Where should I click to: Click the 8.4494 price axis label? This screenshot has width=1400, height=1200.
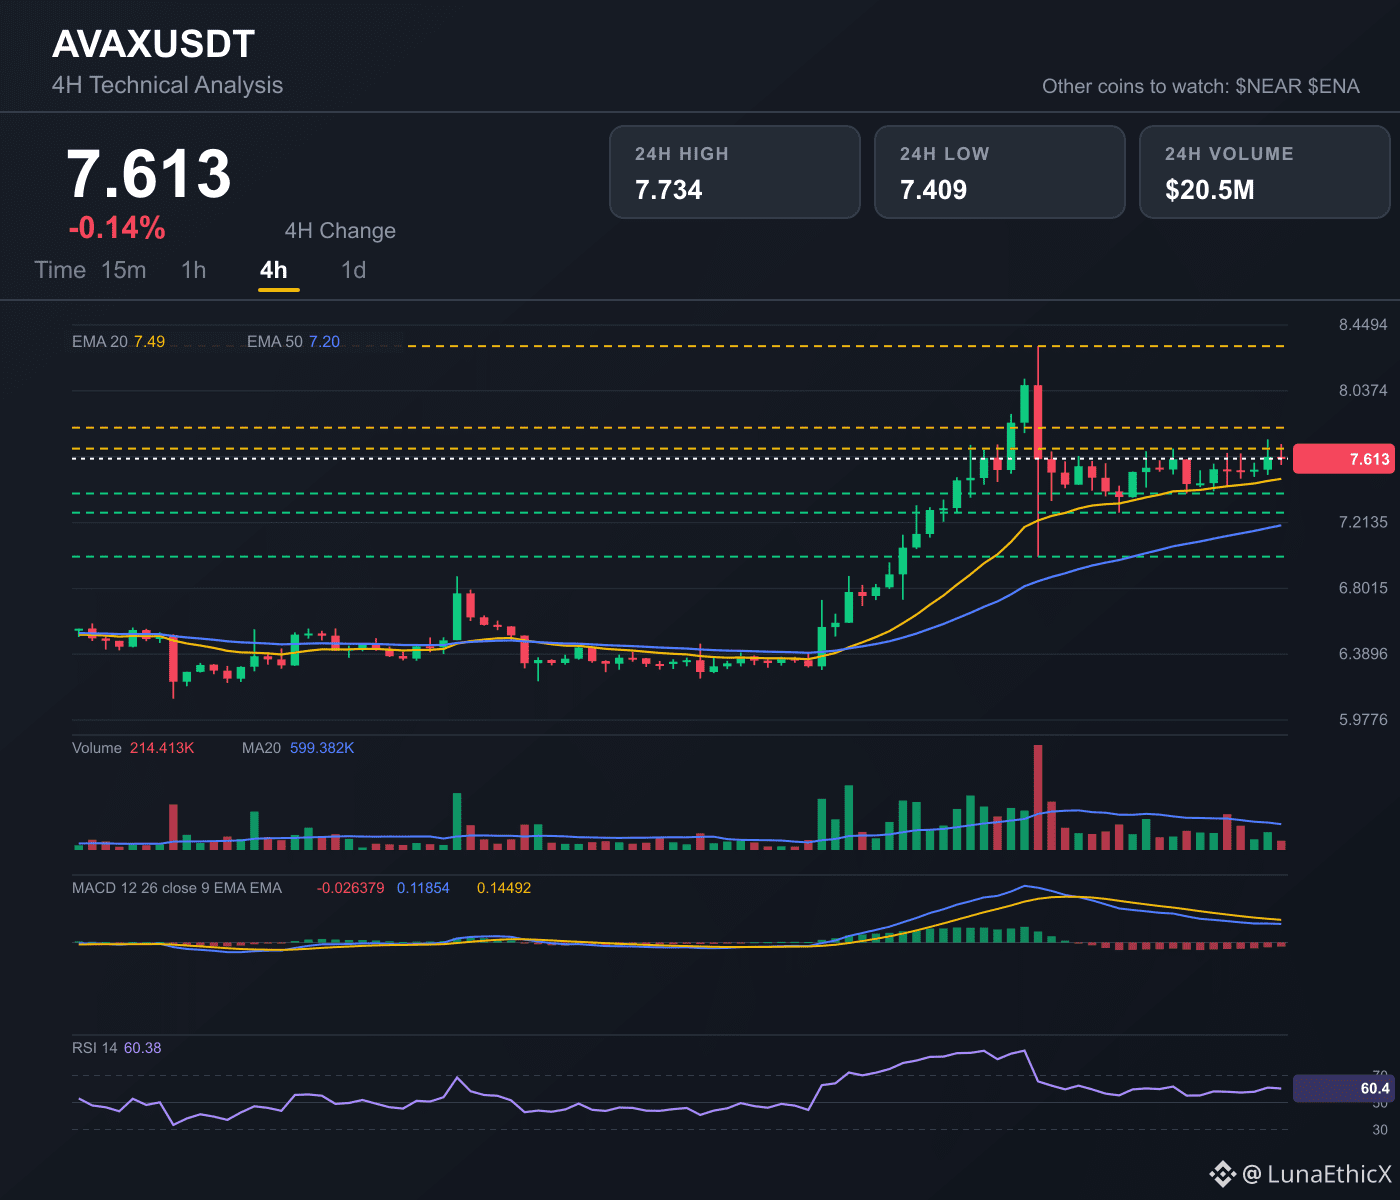(x=1363, y=325)
